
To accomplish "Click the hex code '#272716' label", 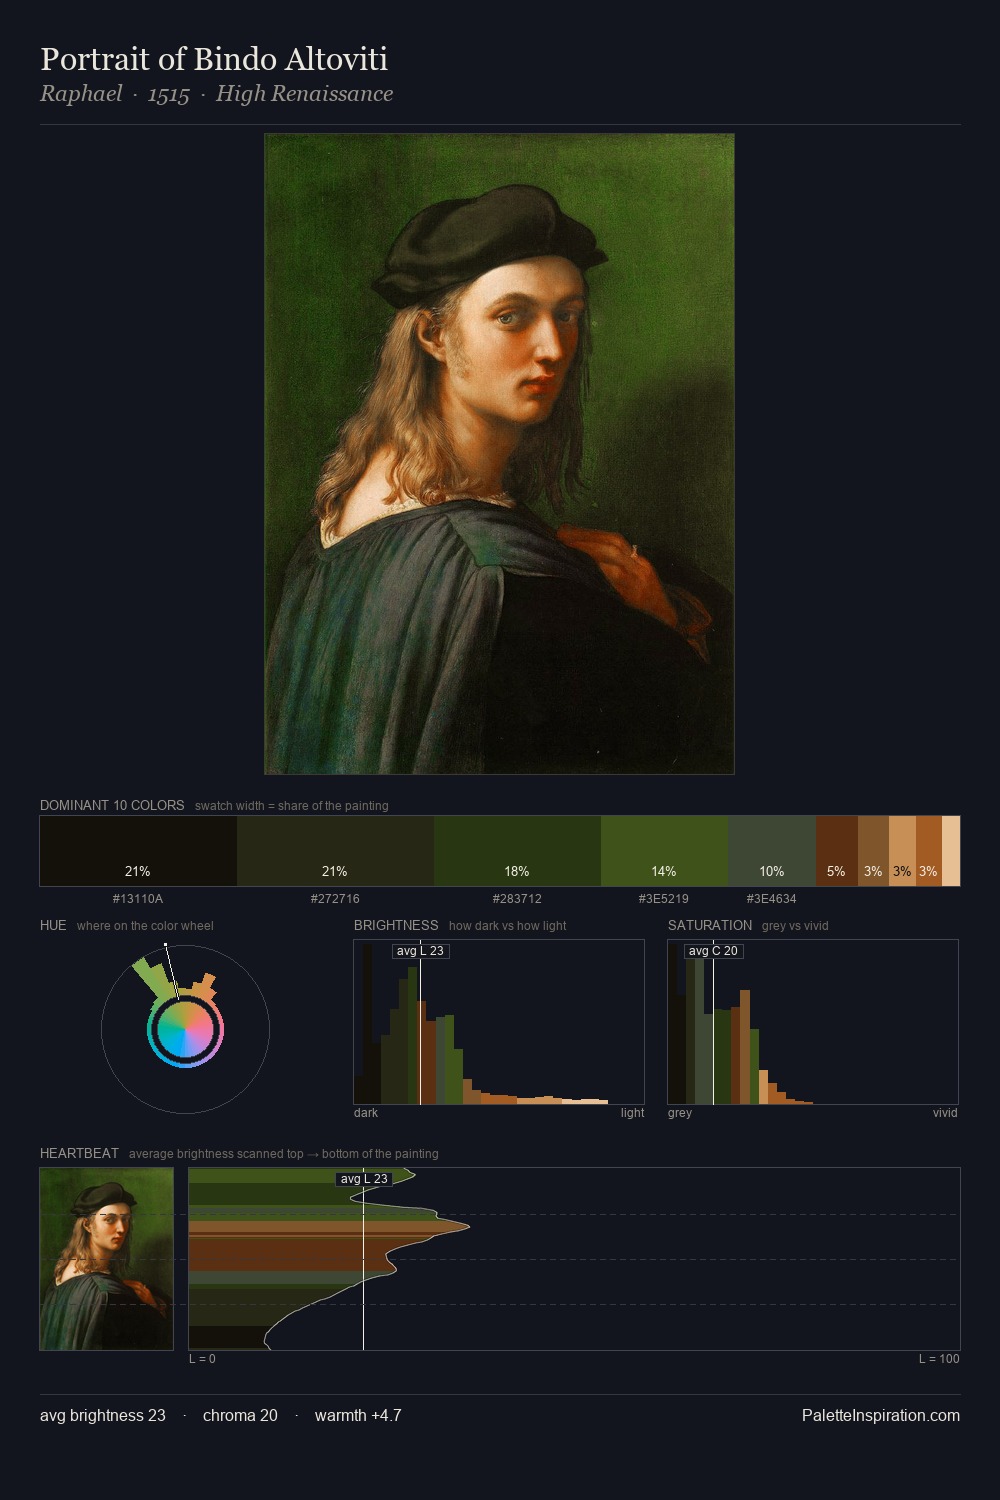I will pos(335,899).
